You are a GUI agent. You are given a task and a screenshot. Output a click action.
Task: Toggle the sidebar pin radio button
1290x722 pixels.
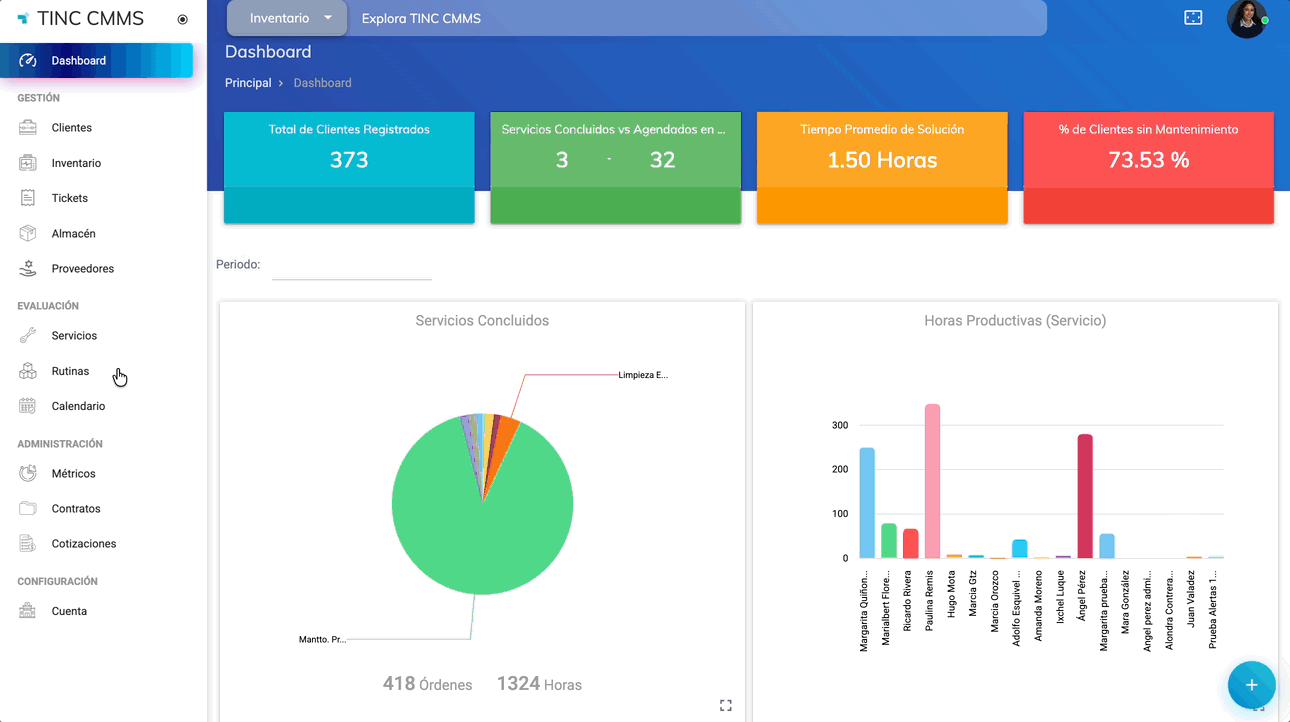pyautogui.click(x=182, y=19)
